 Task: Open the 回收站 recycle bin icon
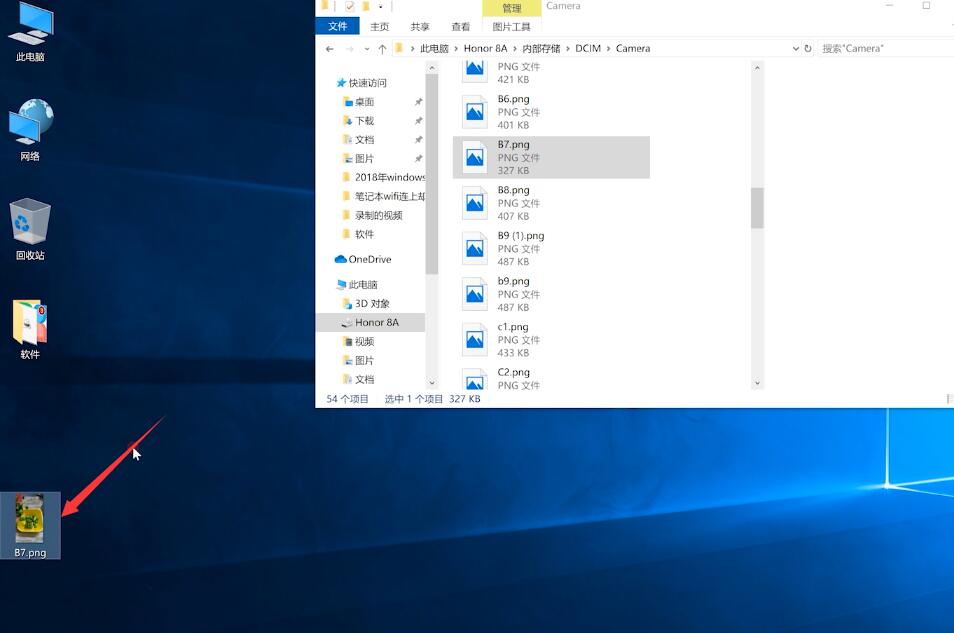[30, 229]
